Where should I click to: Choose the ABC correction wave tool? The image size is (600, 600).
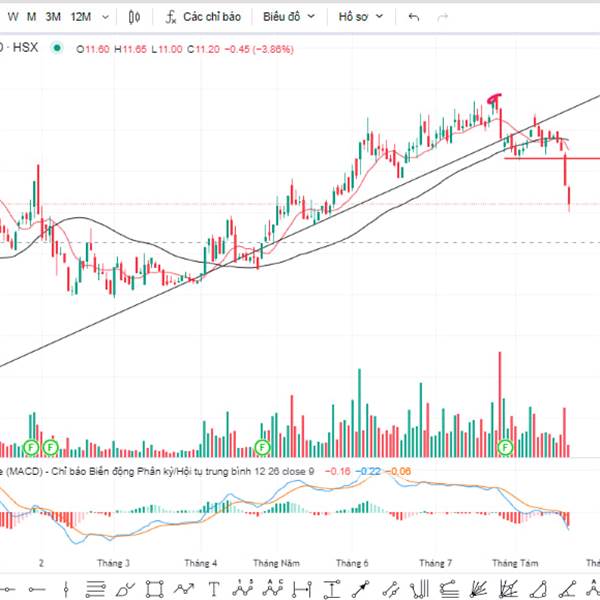pyautogui.click(x=272, y=589)
